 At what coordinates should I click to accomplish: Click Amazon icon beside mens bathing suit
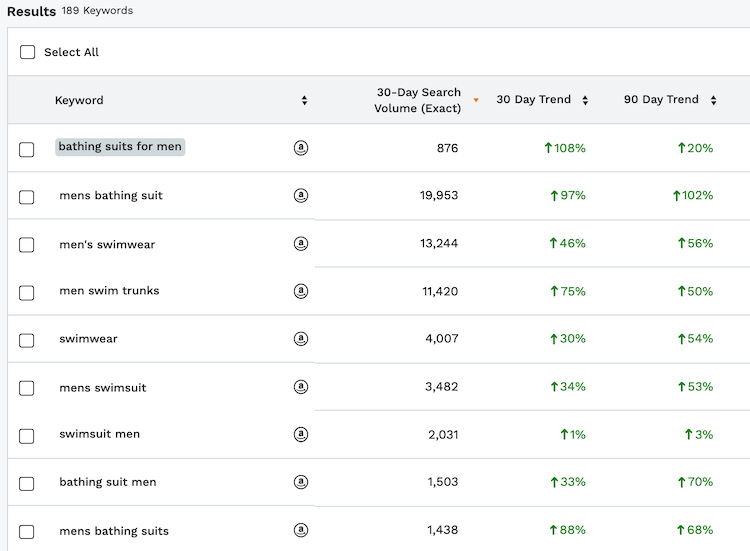(x=300, y=195)
